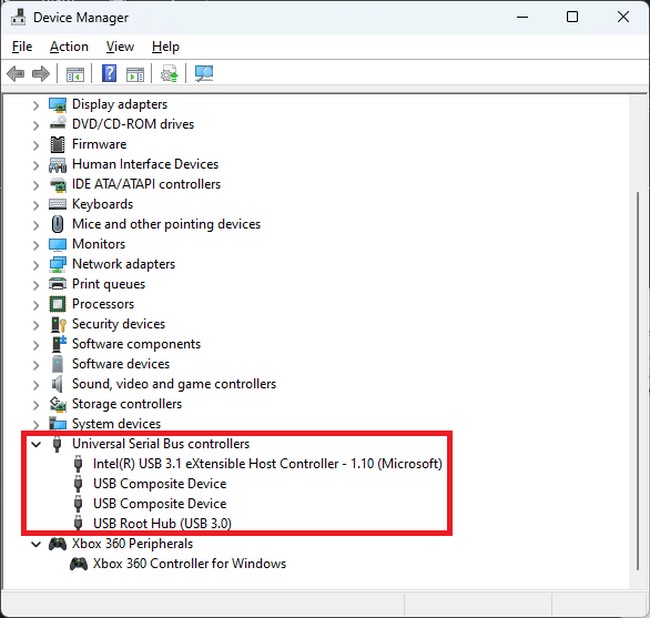This screenshot has width=650, height=618.
Task: Collapse the Xbox 360 Peripherals node
Action: [x=36, y=544]
